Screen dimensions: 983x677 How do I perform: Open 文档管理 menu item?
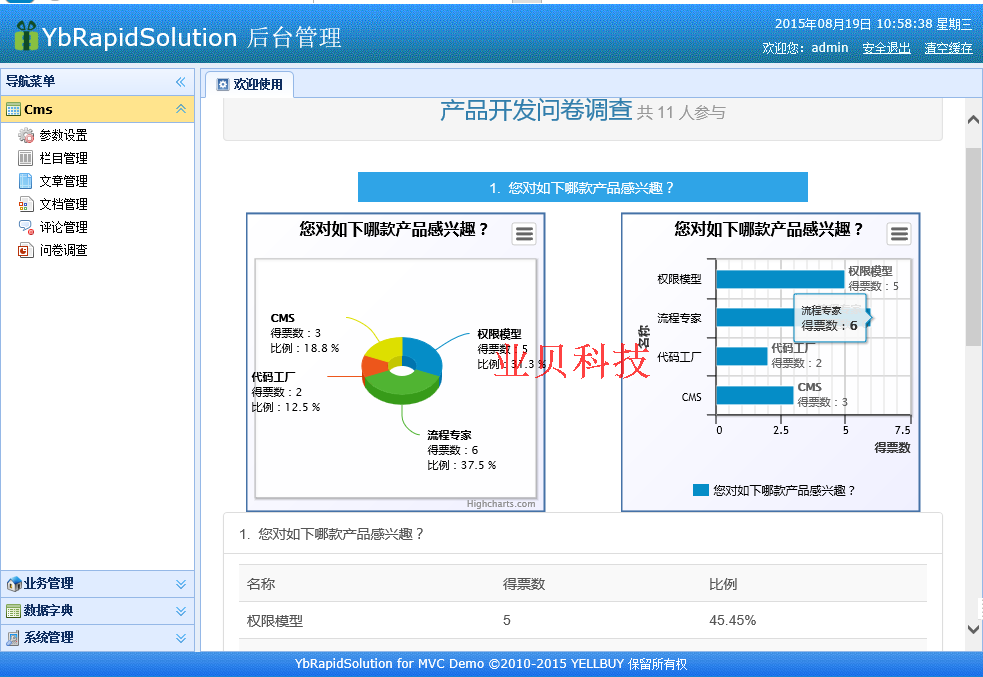tap(63, 204)
